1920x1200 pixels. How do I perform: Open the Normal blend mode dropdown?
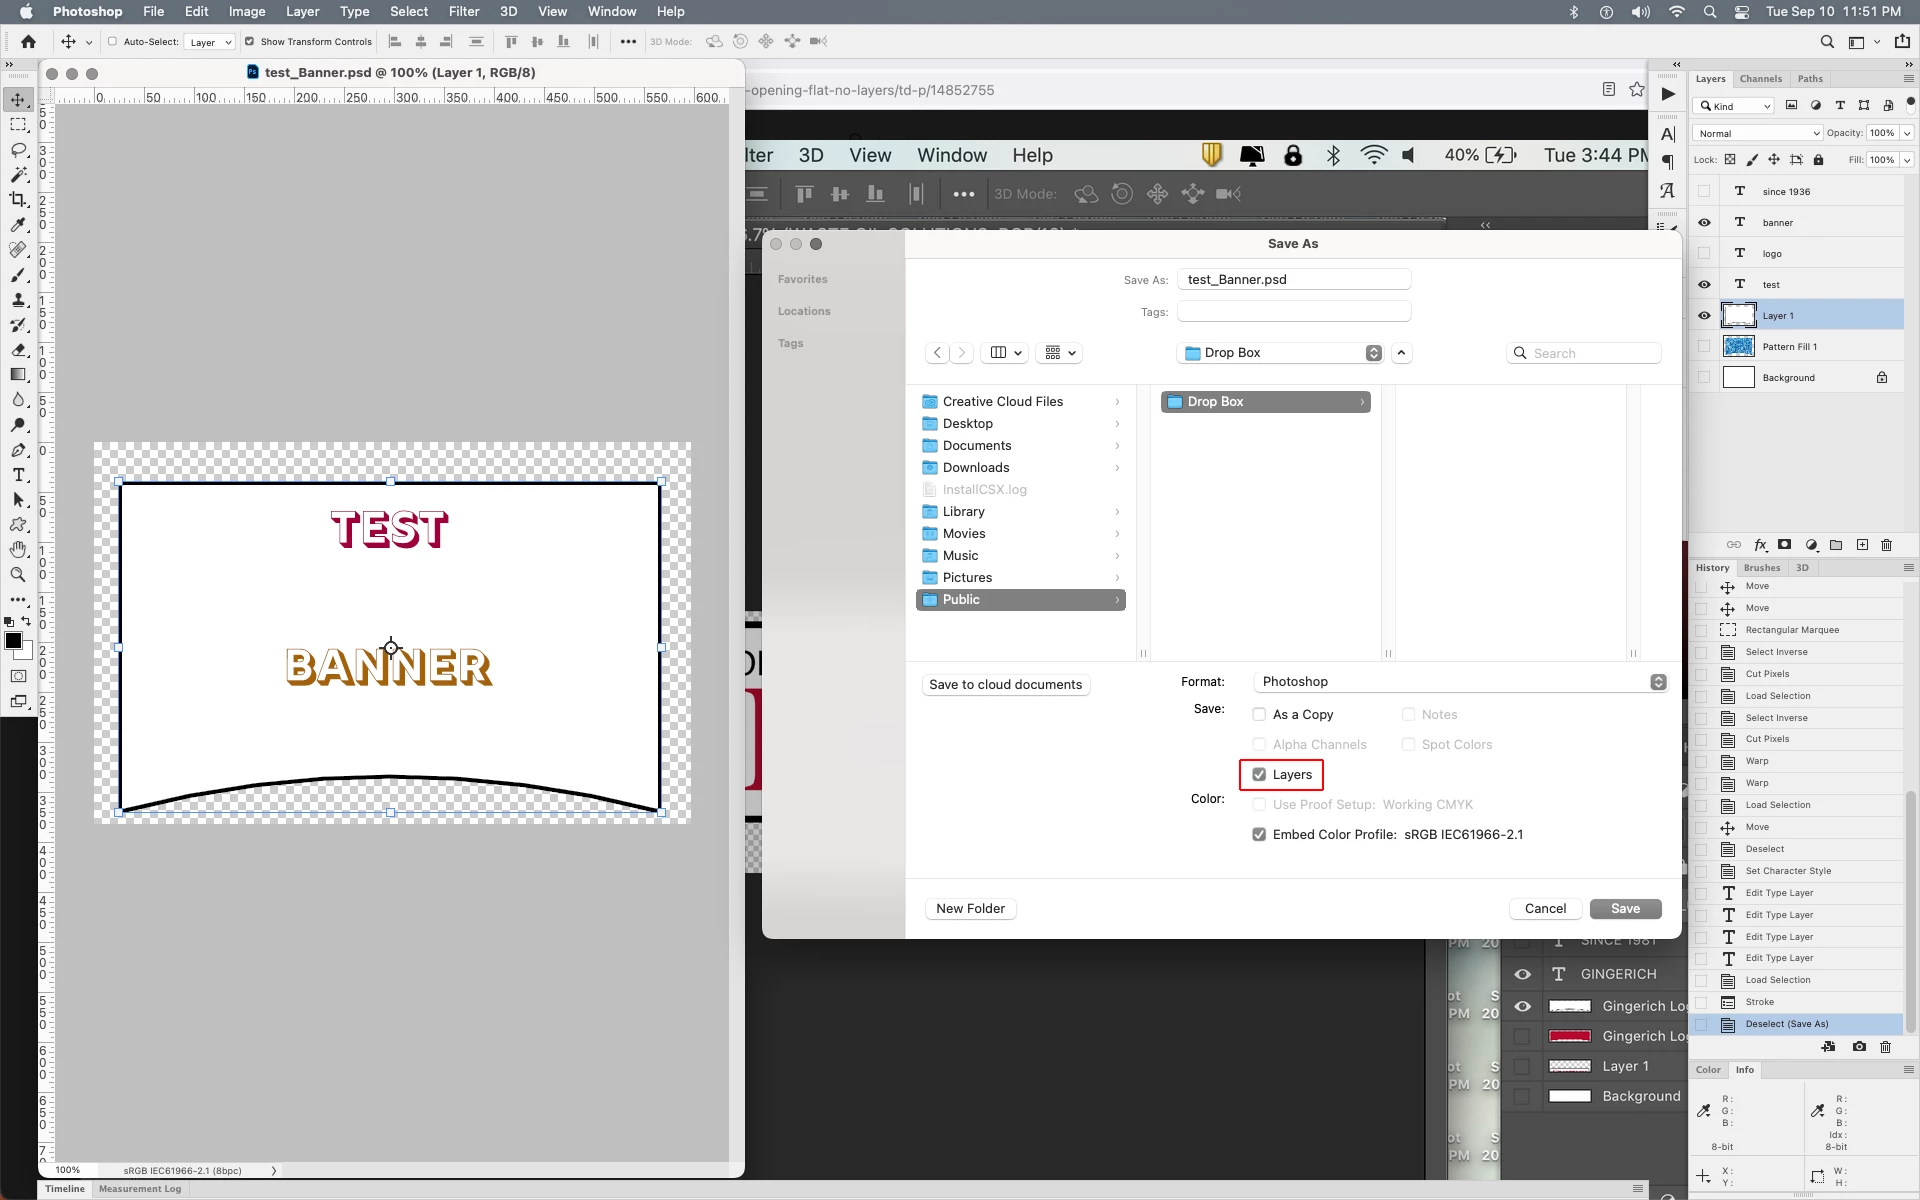(x=1758, y=133)
